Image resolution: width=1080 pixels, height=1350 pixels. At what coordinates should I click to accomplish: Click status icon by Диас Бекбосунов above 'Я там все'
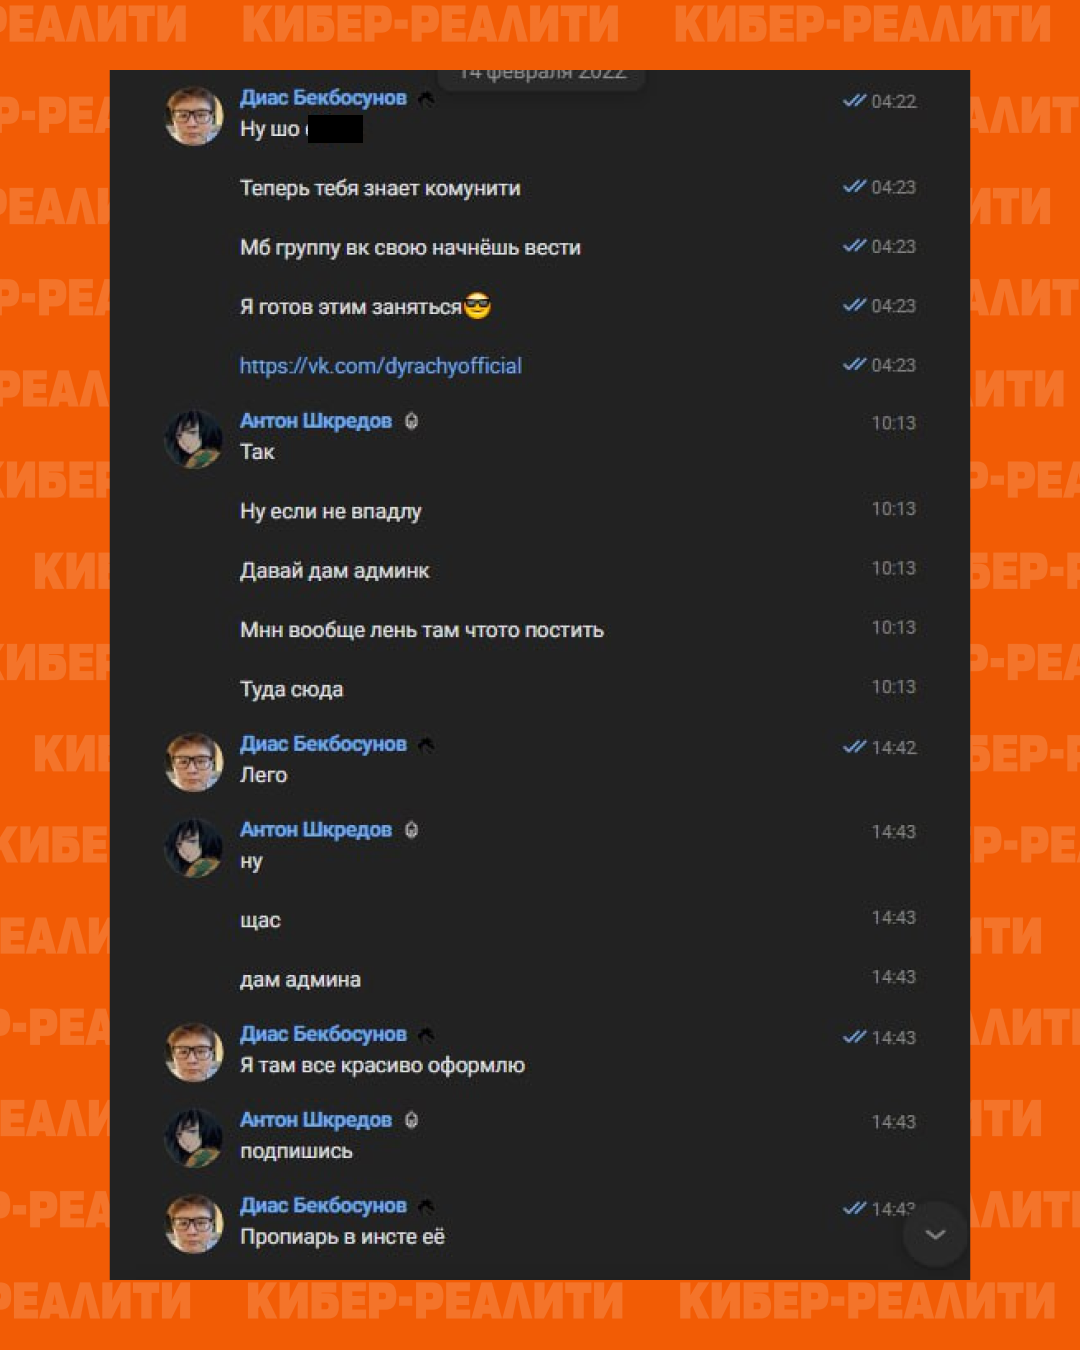426,1035
